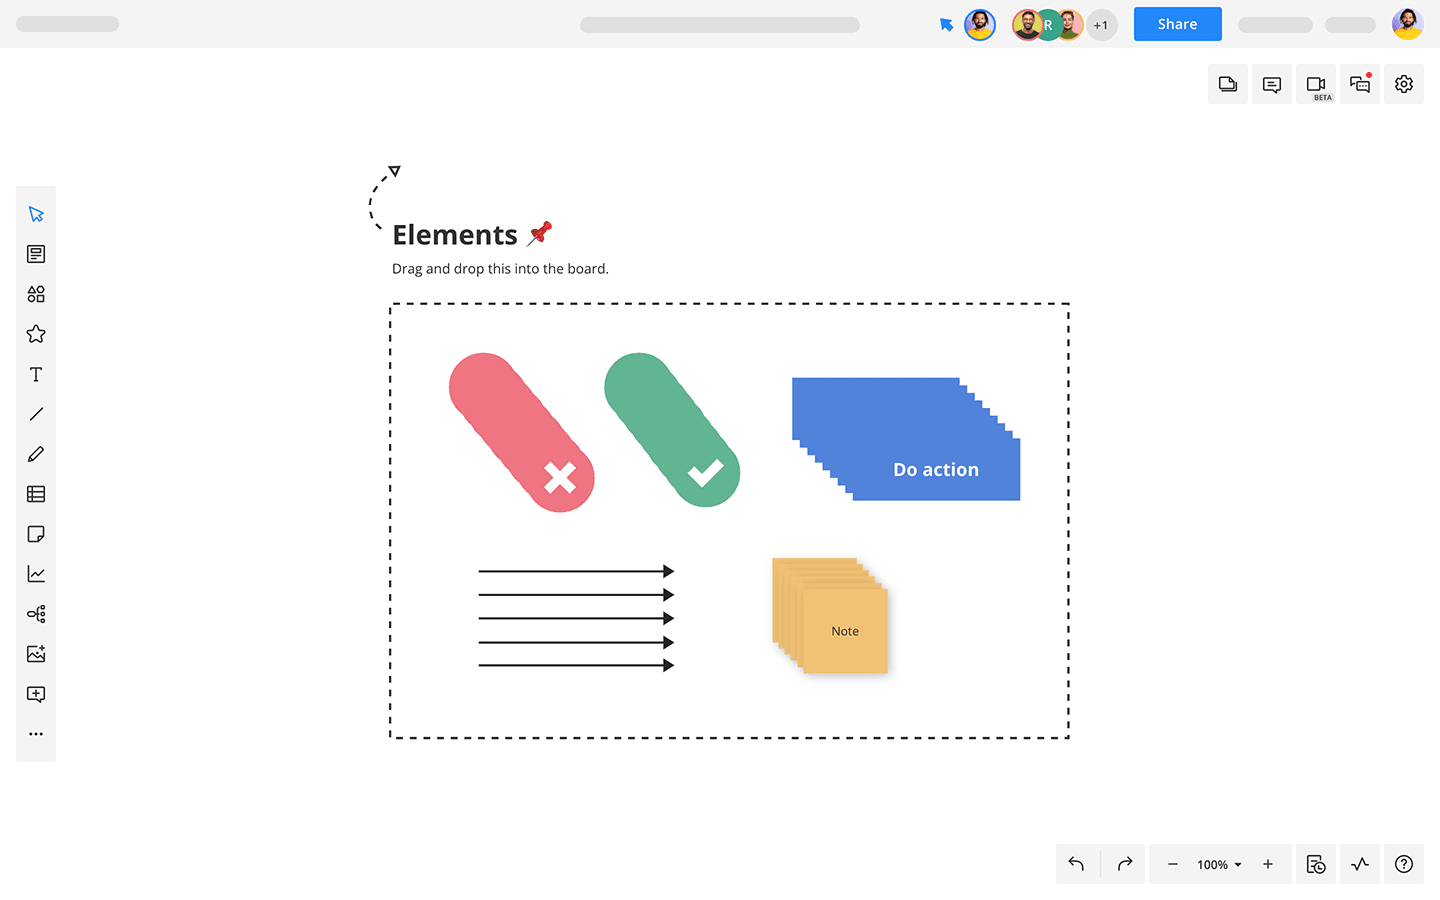Insert a table from sidebar
The height and width of the screenshot is (900, 1440).
click(x=36, y=494)
